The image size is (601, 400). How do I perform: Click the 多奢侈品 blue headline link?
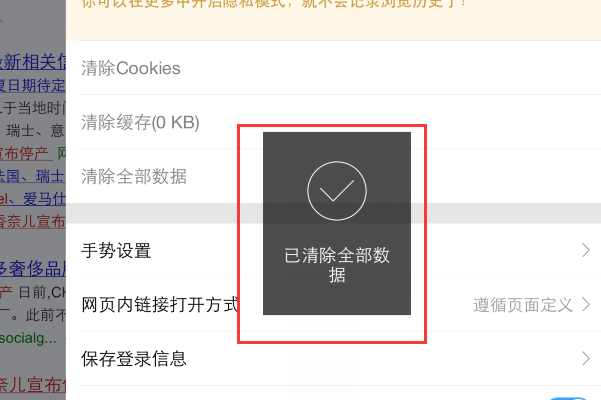pos(33,268)
